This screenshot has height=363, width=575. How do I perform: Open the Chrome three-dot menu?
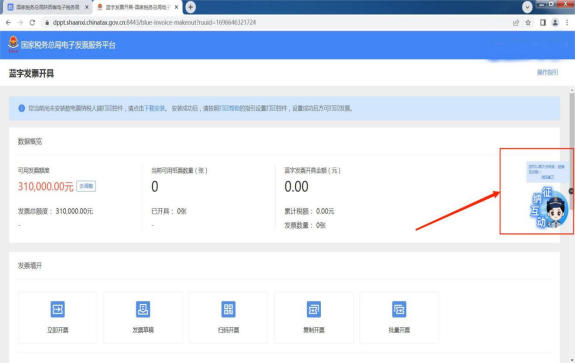tap(567, 23)
